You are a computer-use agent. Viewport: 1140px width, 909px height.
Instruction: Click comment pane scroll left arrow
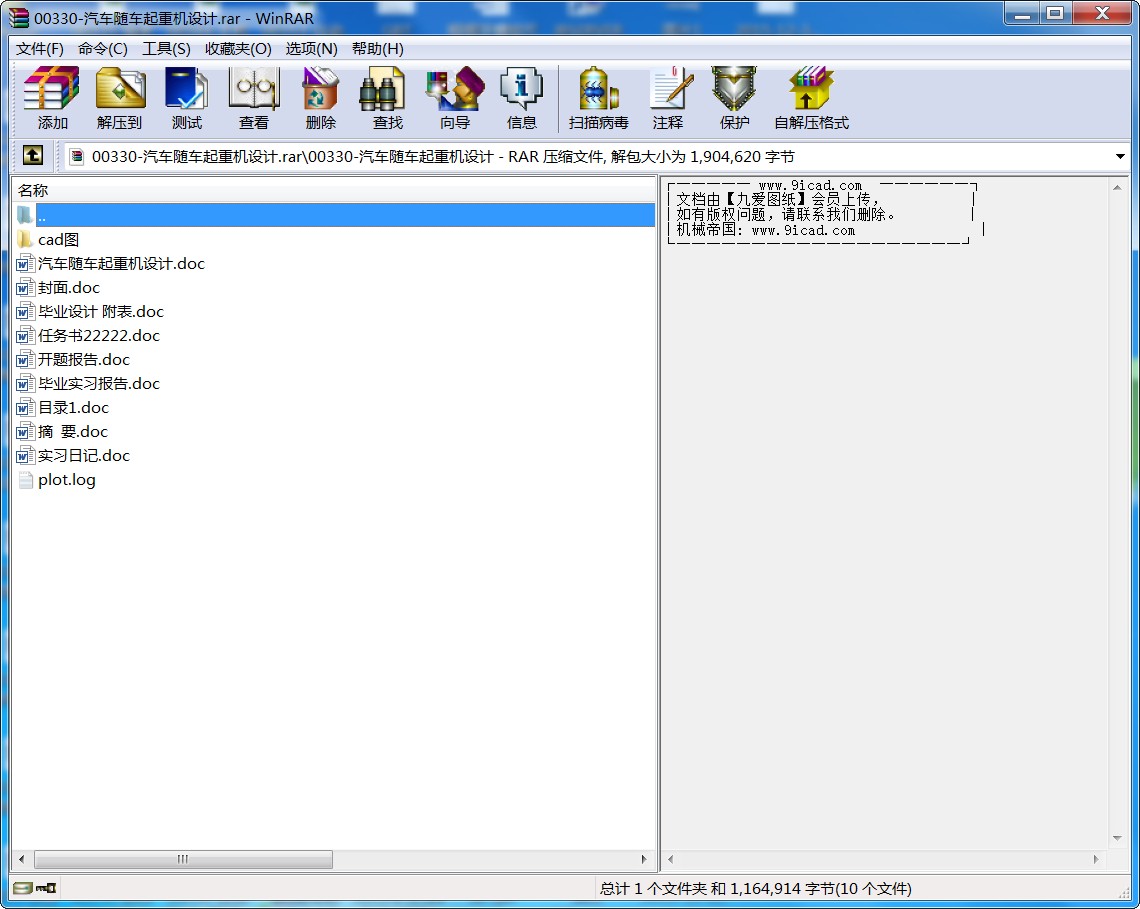pyautogui.click(x=670, y=859)
